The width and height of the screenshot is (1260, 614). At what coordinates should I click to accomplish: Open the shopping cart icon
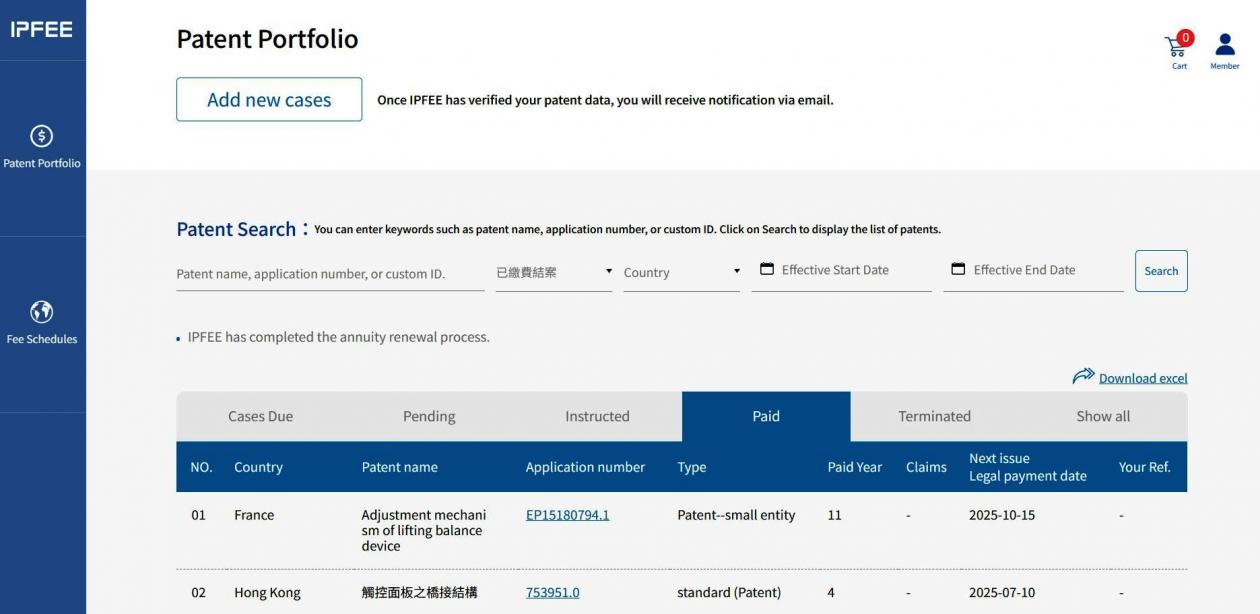coord(1176,46)
